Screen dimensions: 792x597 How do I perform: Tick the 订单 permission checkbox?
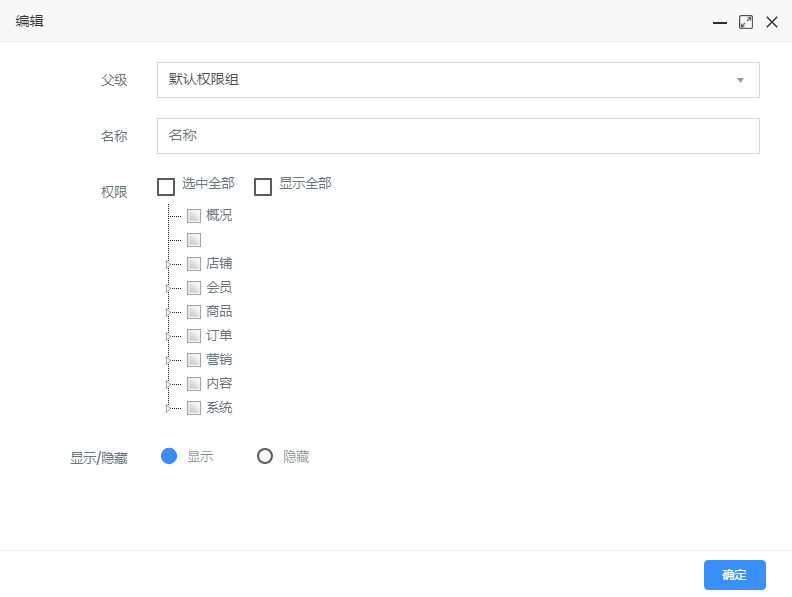click(x=194, y=336)
